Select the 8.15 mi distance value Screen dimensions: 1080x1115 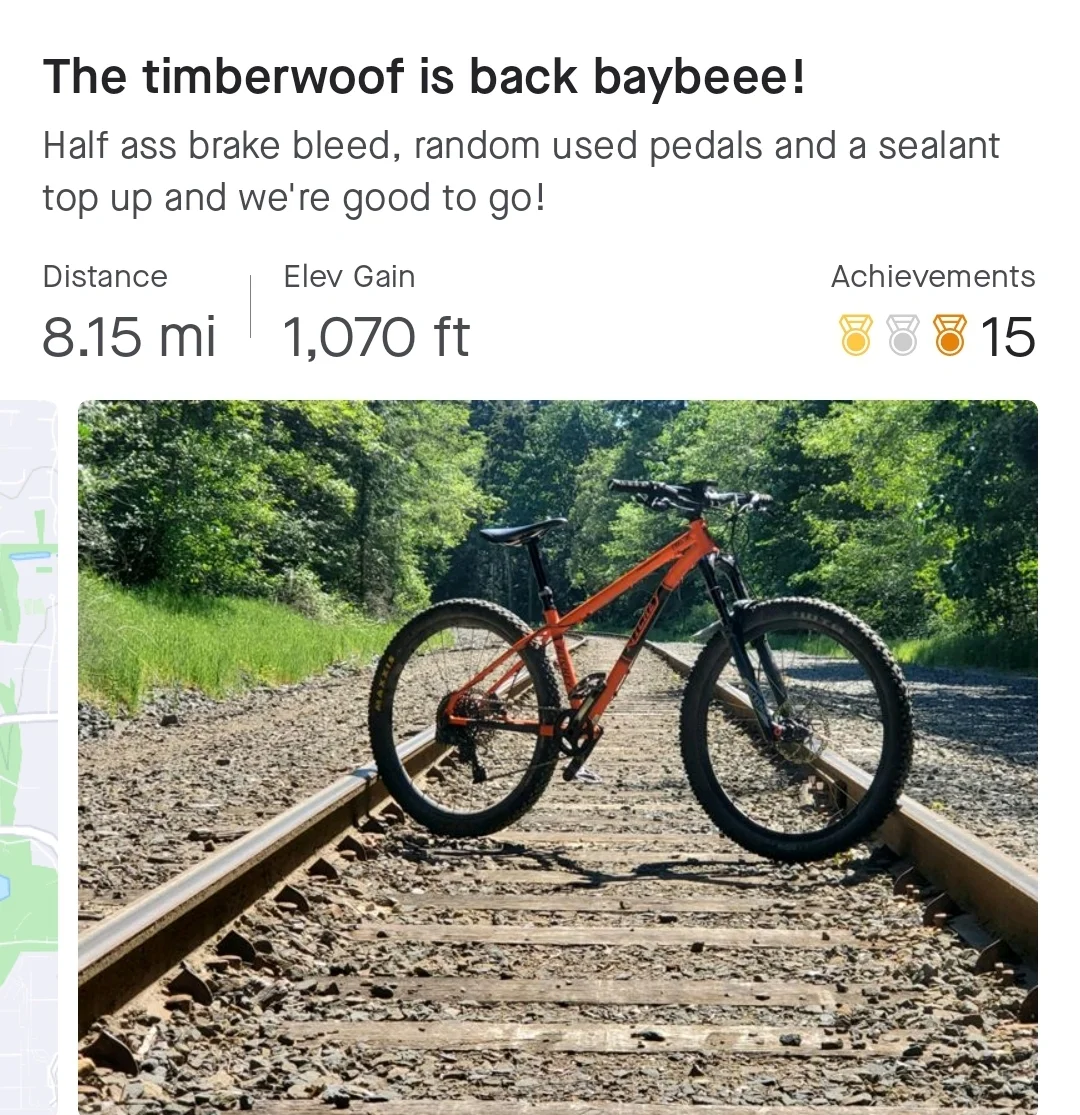point(129,336)
